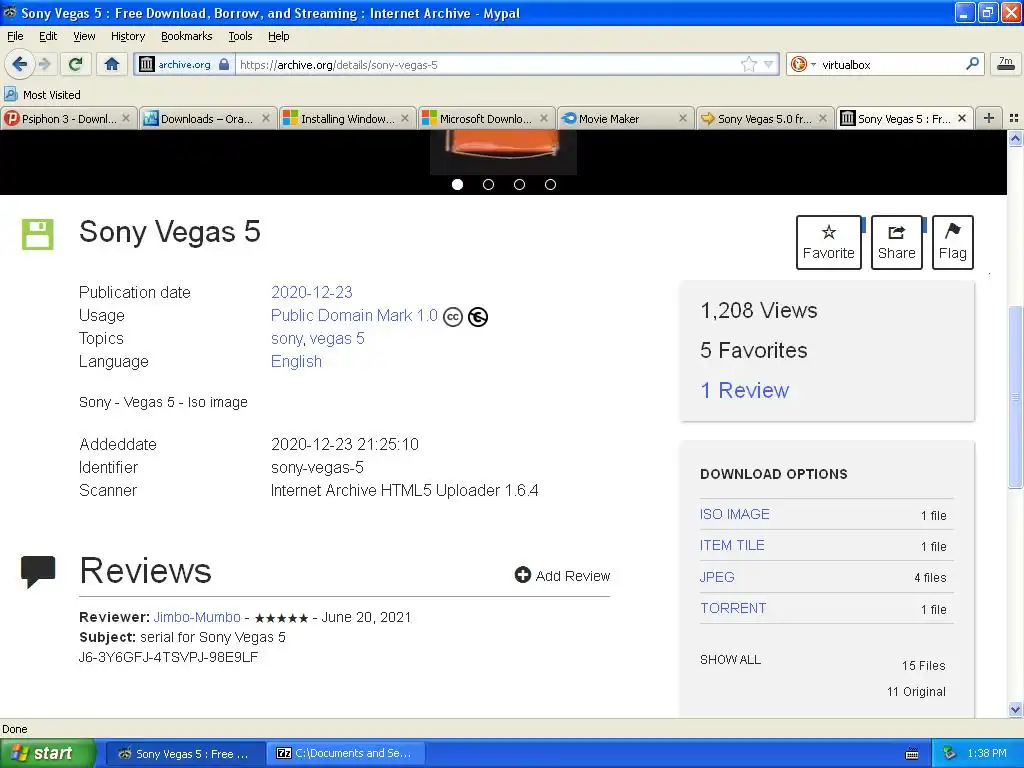Screen dimensions: 1024x768
Task: Open the Tools menu
Action: (x=240, y=36)
